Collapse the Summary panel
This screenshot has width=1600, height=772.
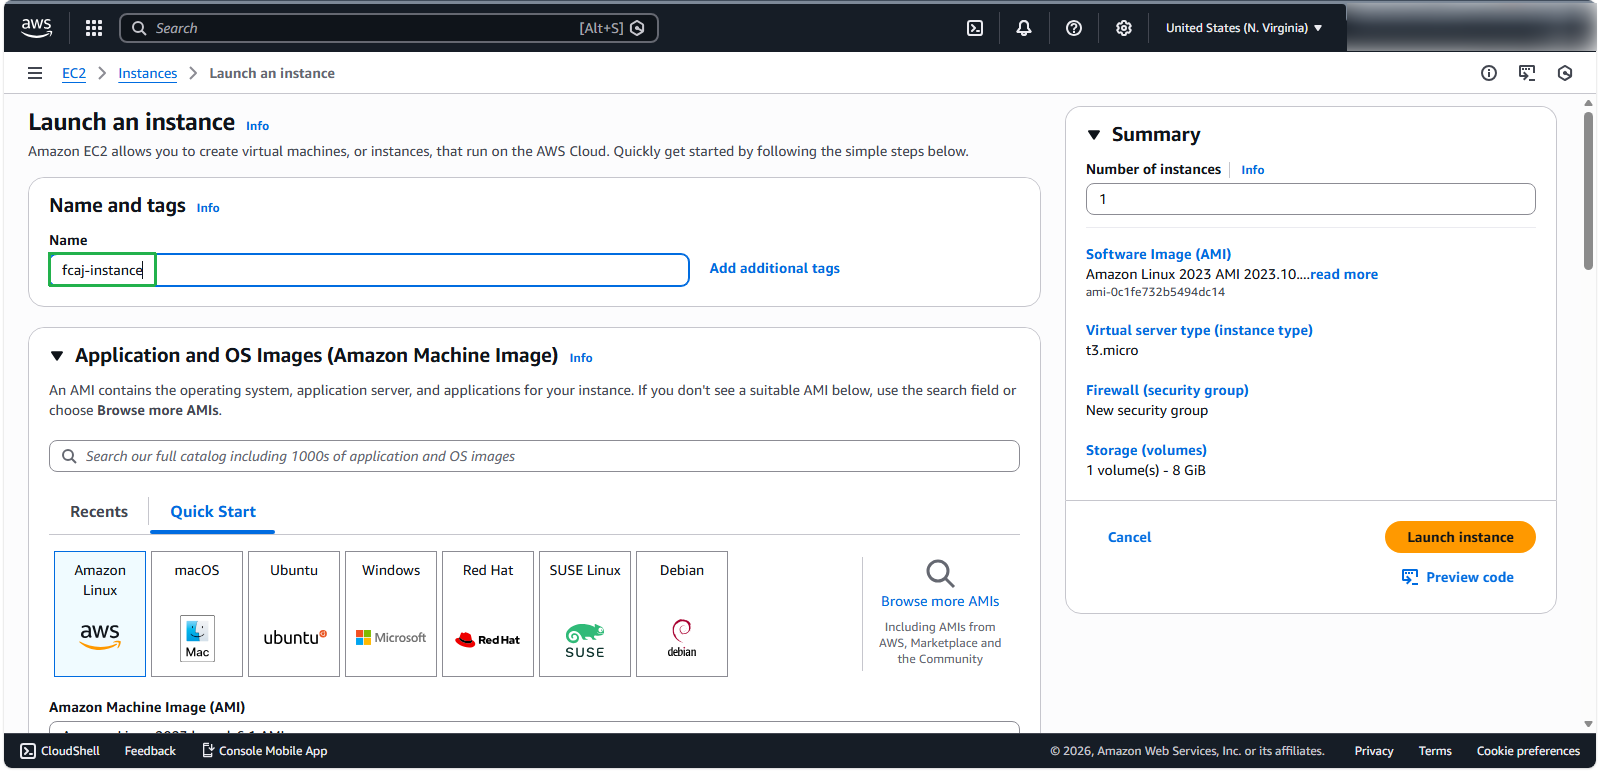click(1094, 135)
